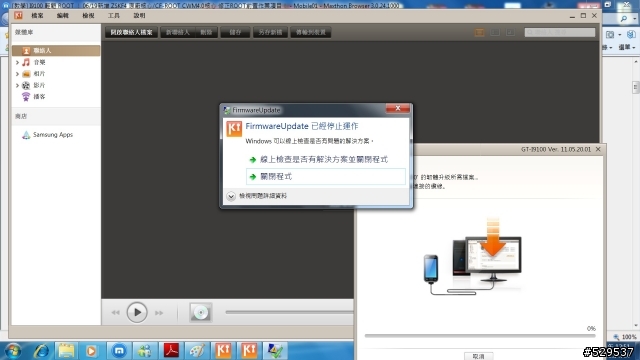640x360 pixels.
Task: Click the 影片 film reel icon
Action: click(x=26, y=85)
